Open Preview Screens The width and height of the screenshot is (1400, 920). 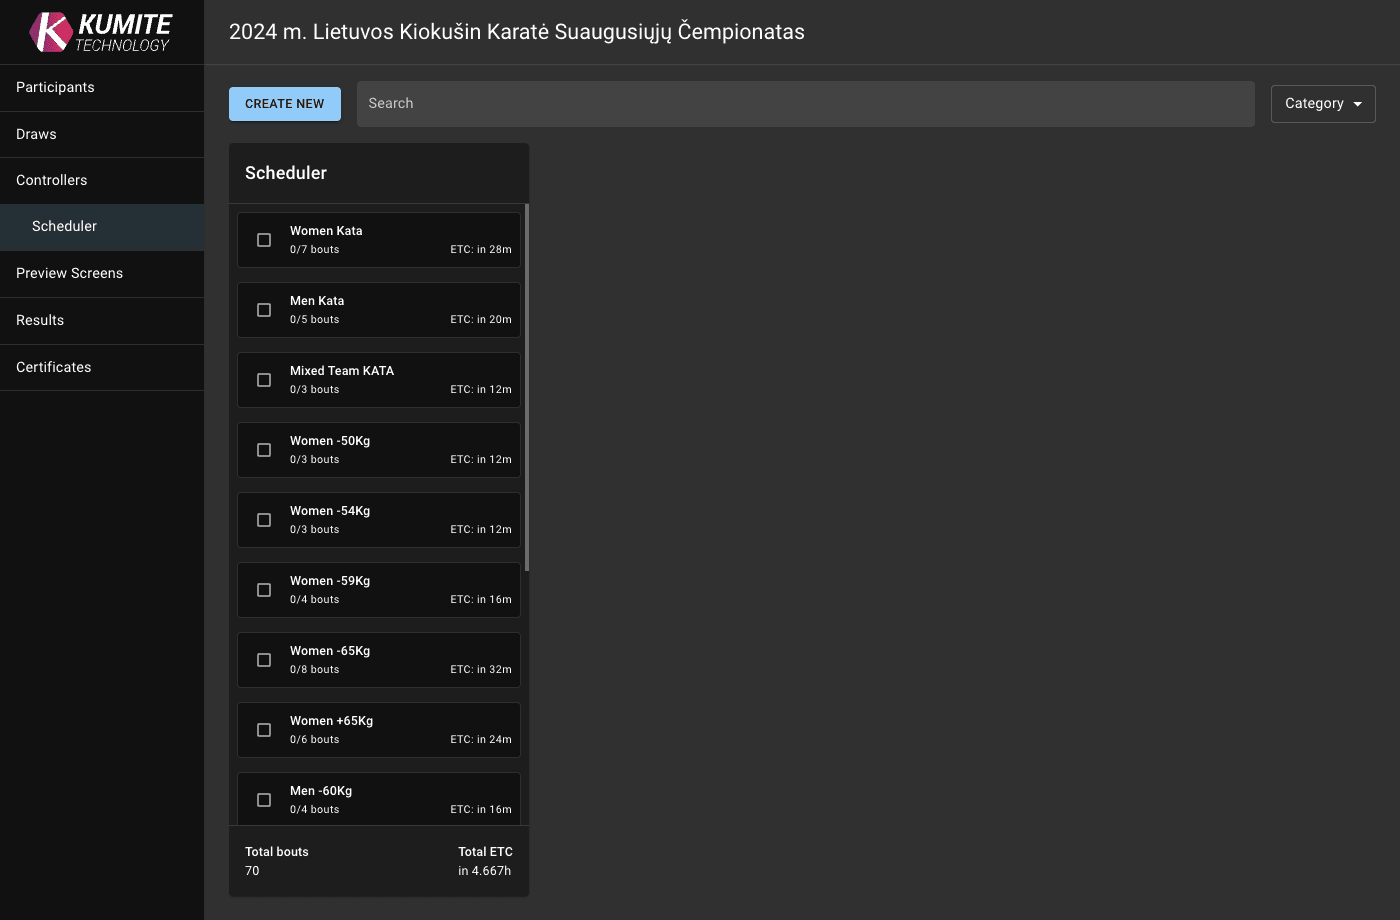[x=69, y=273]
